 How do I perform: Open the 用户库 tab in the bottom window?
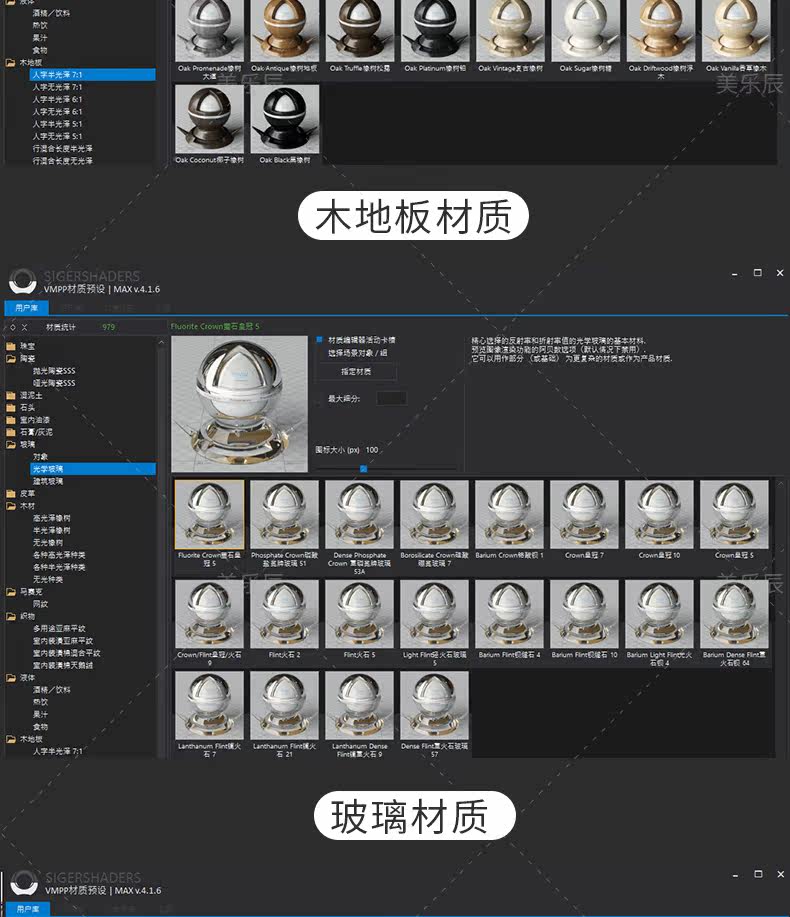coord(27,909)
